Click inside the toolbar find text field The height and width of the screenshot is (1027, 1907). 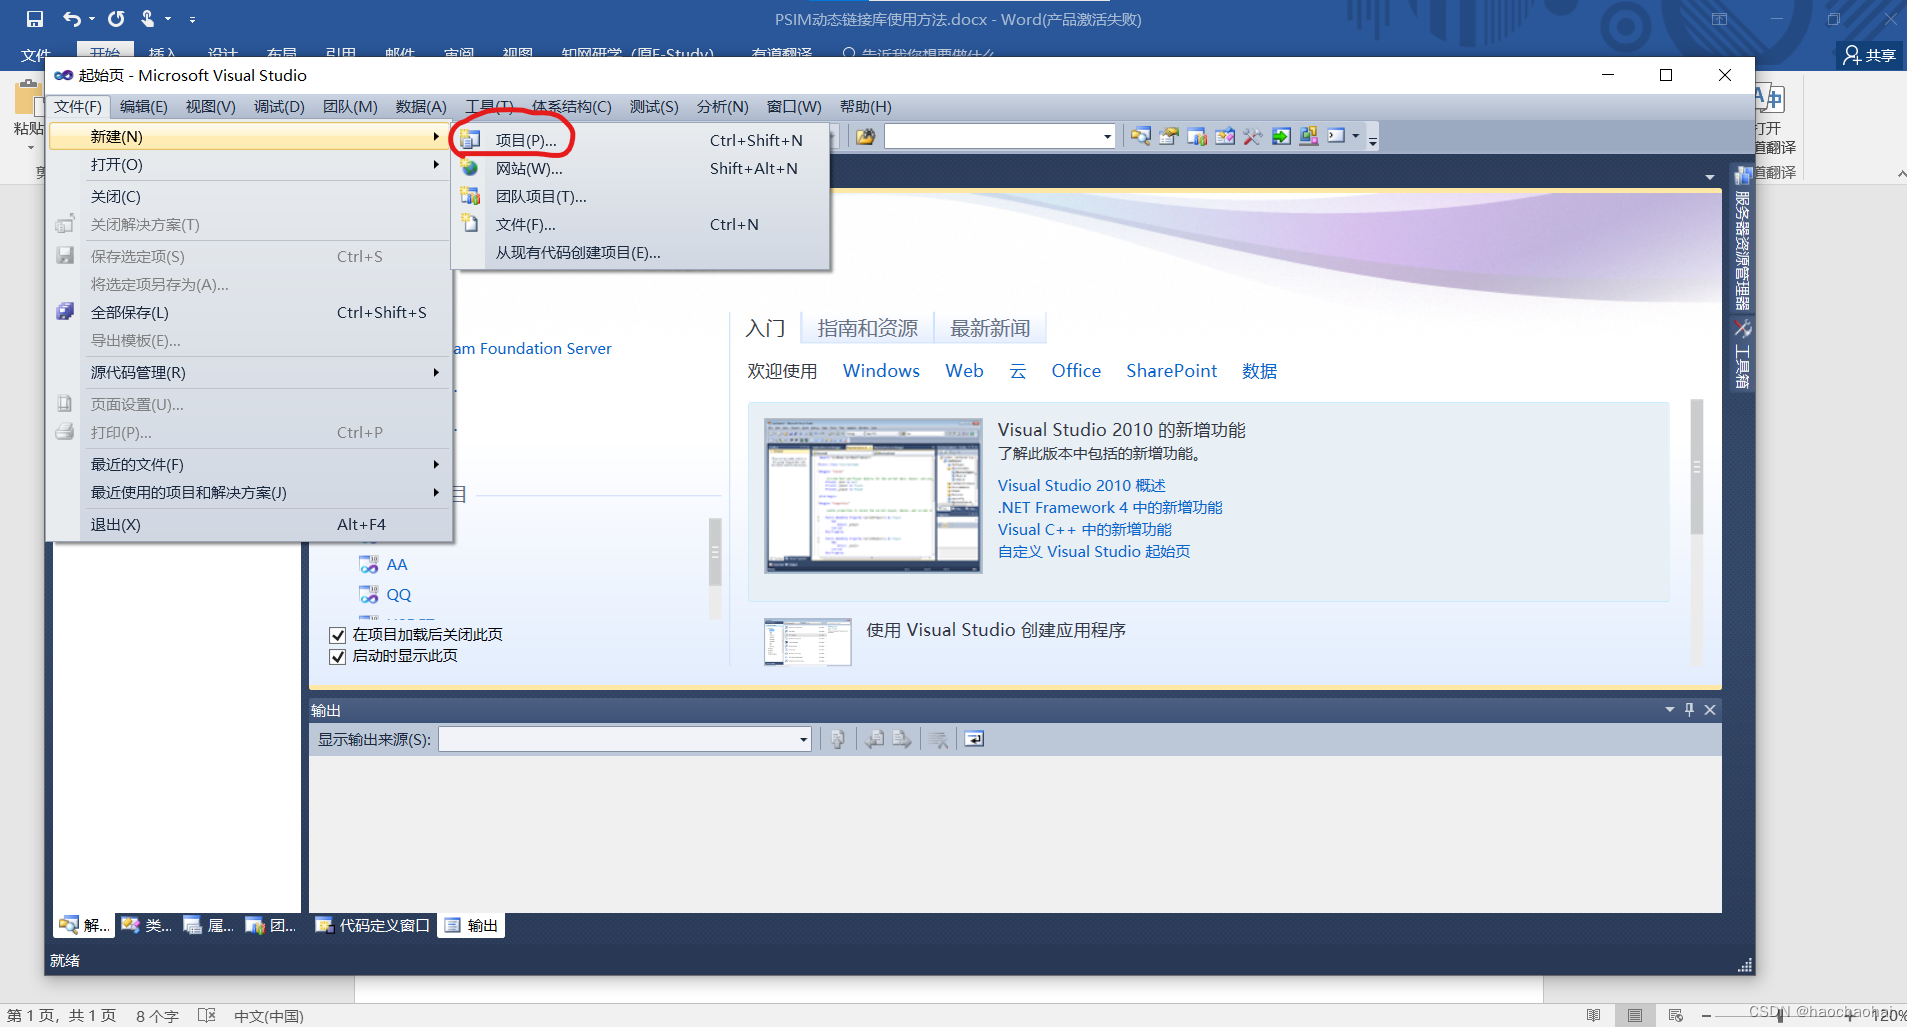point(992,137)
